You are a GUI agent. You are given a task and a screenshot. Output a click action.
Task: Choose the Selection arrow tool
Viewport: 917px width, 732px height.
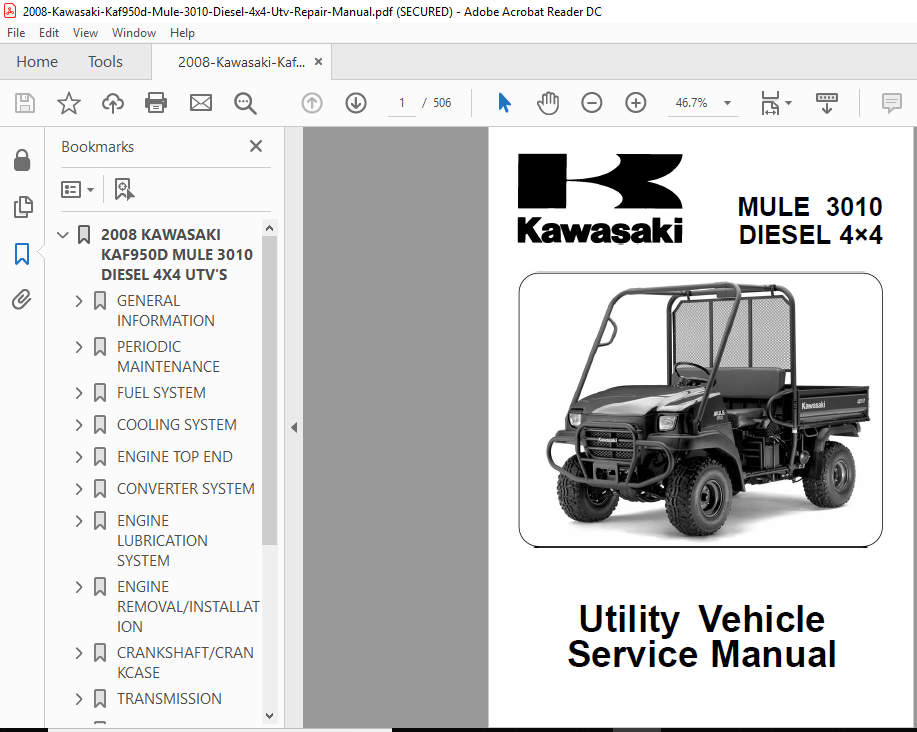[x=504, y=103]
